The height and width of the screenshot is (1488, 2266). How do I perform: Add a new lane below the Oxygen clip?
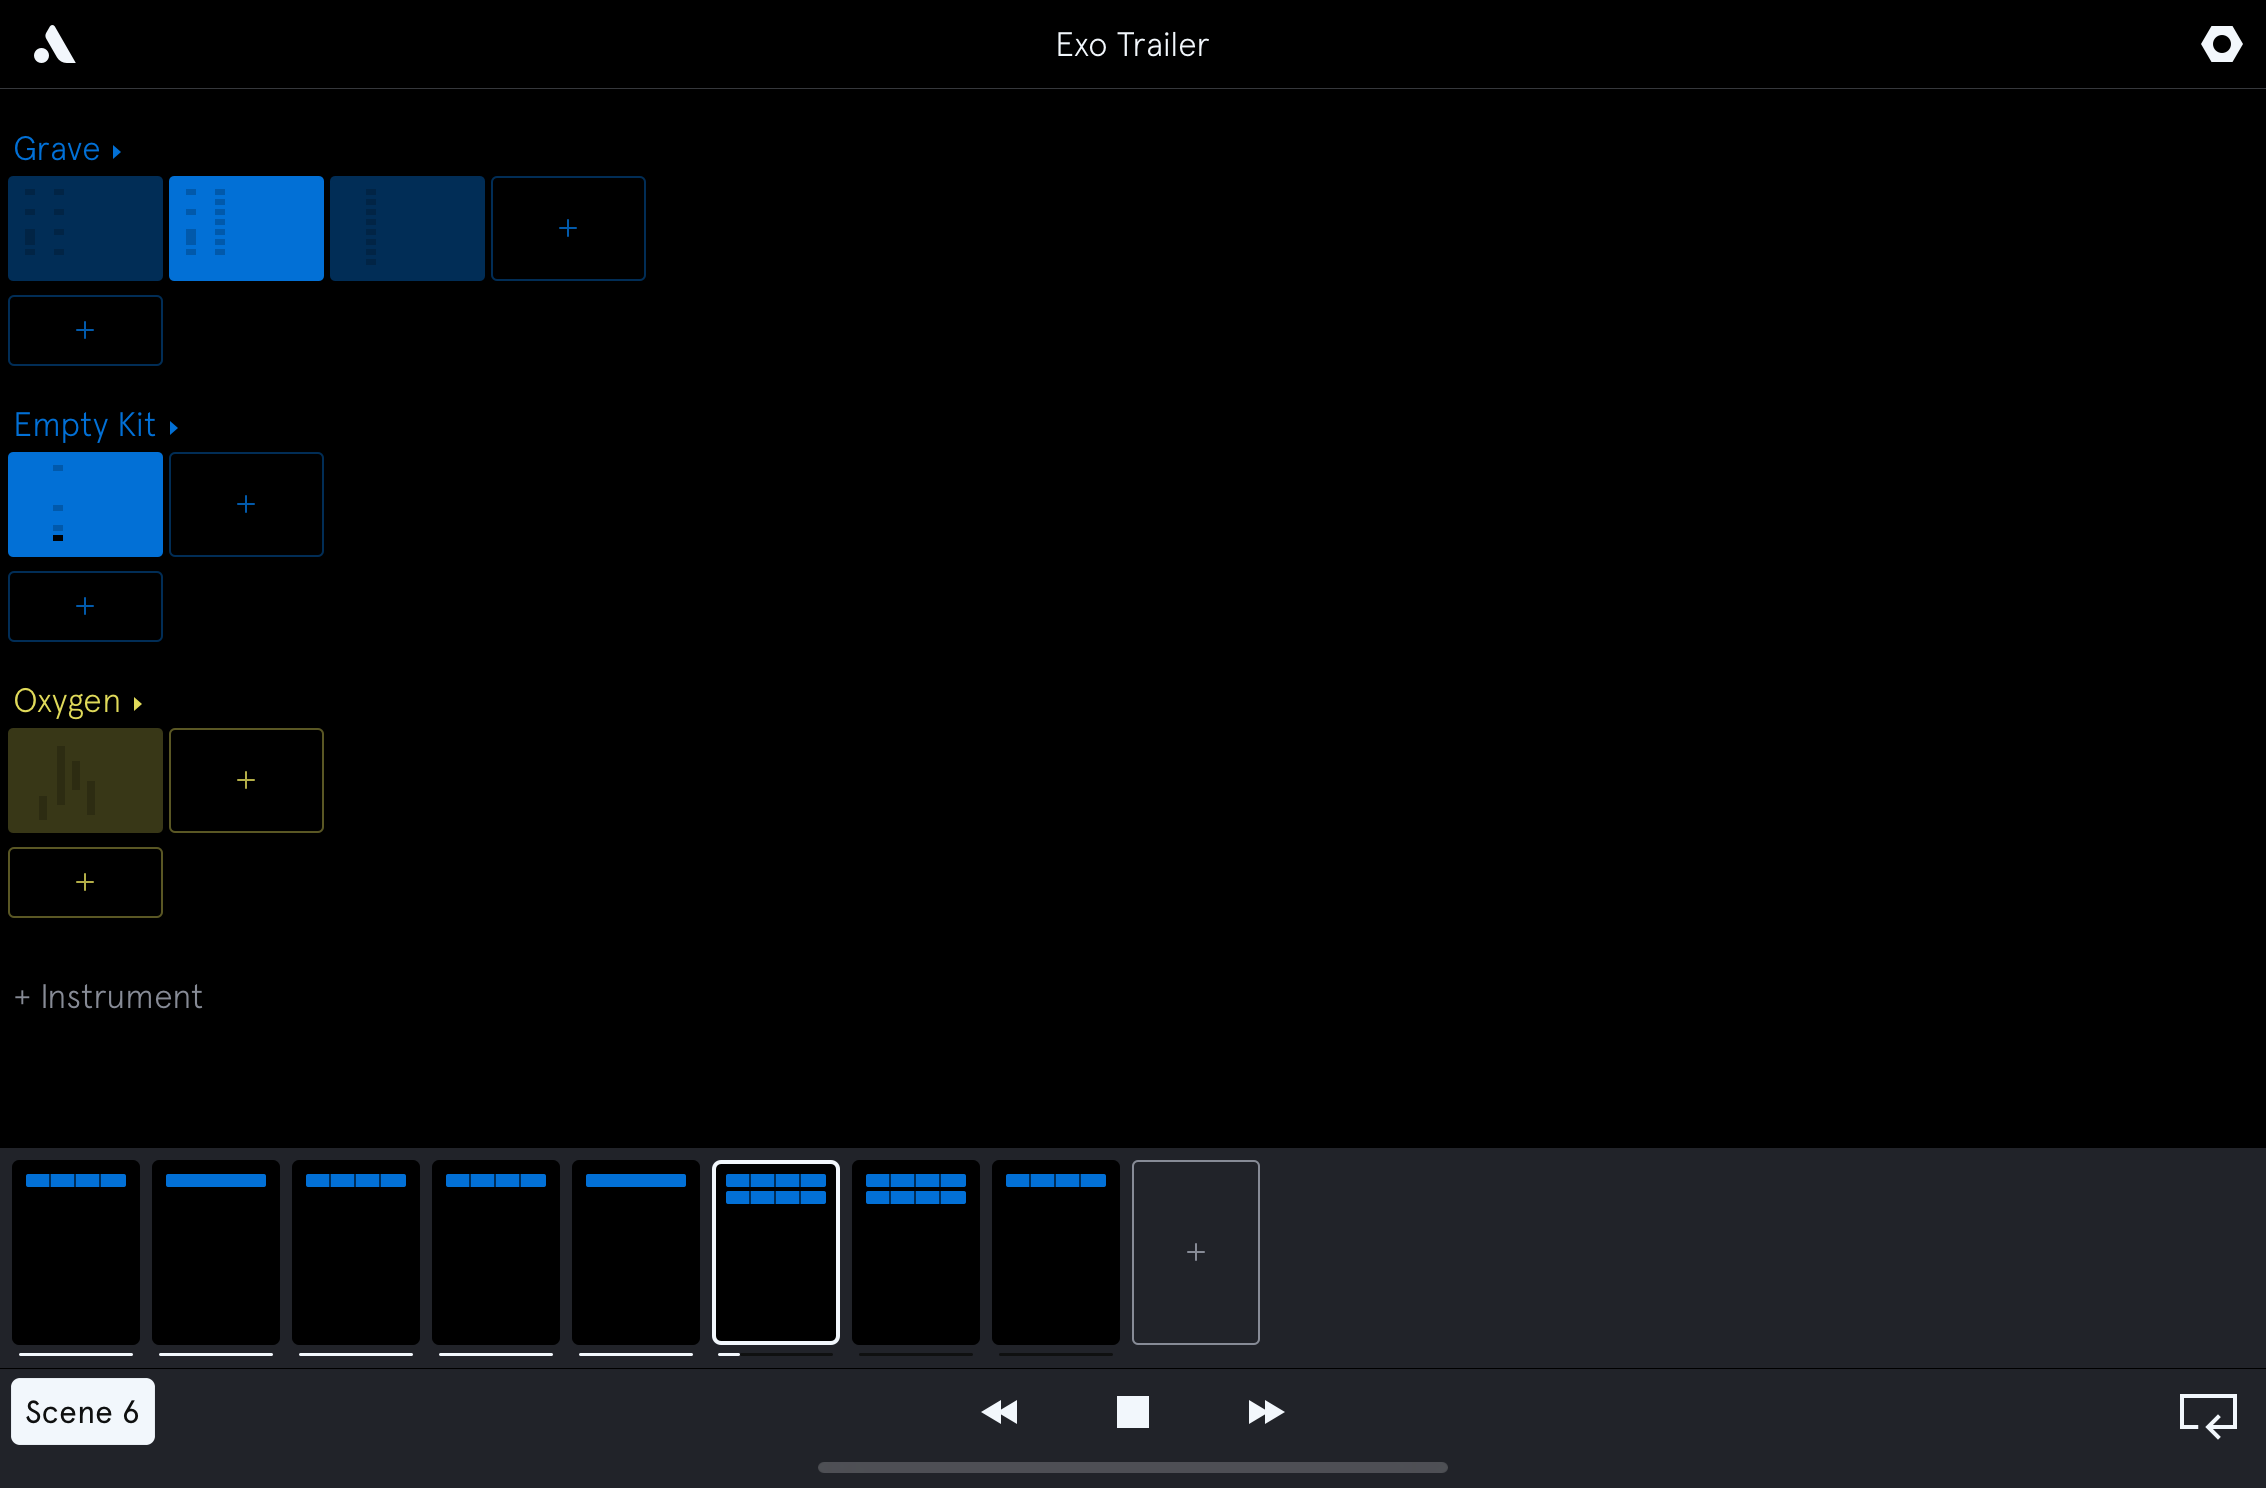coord(85,882)
